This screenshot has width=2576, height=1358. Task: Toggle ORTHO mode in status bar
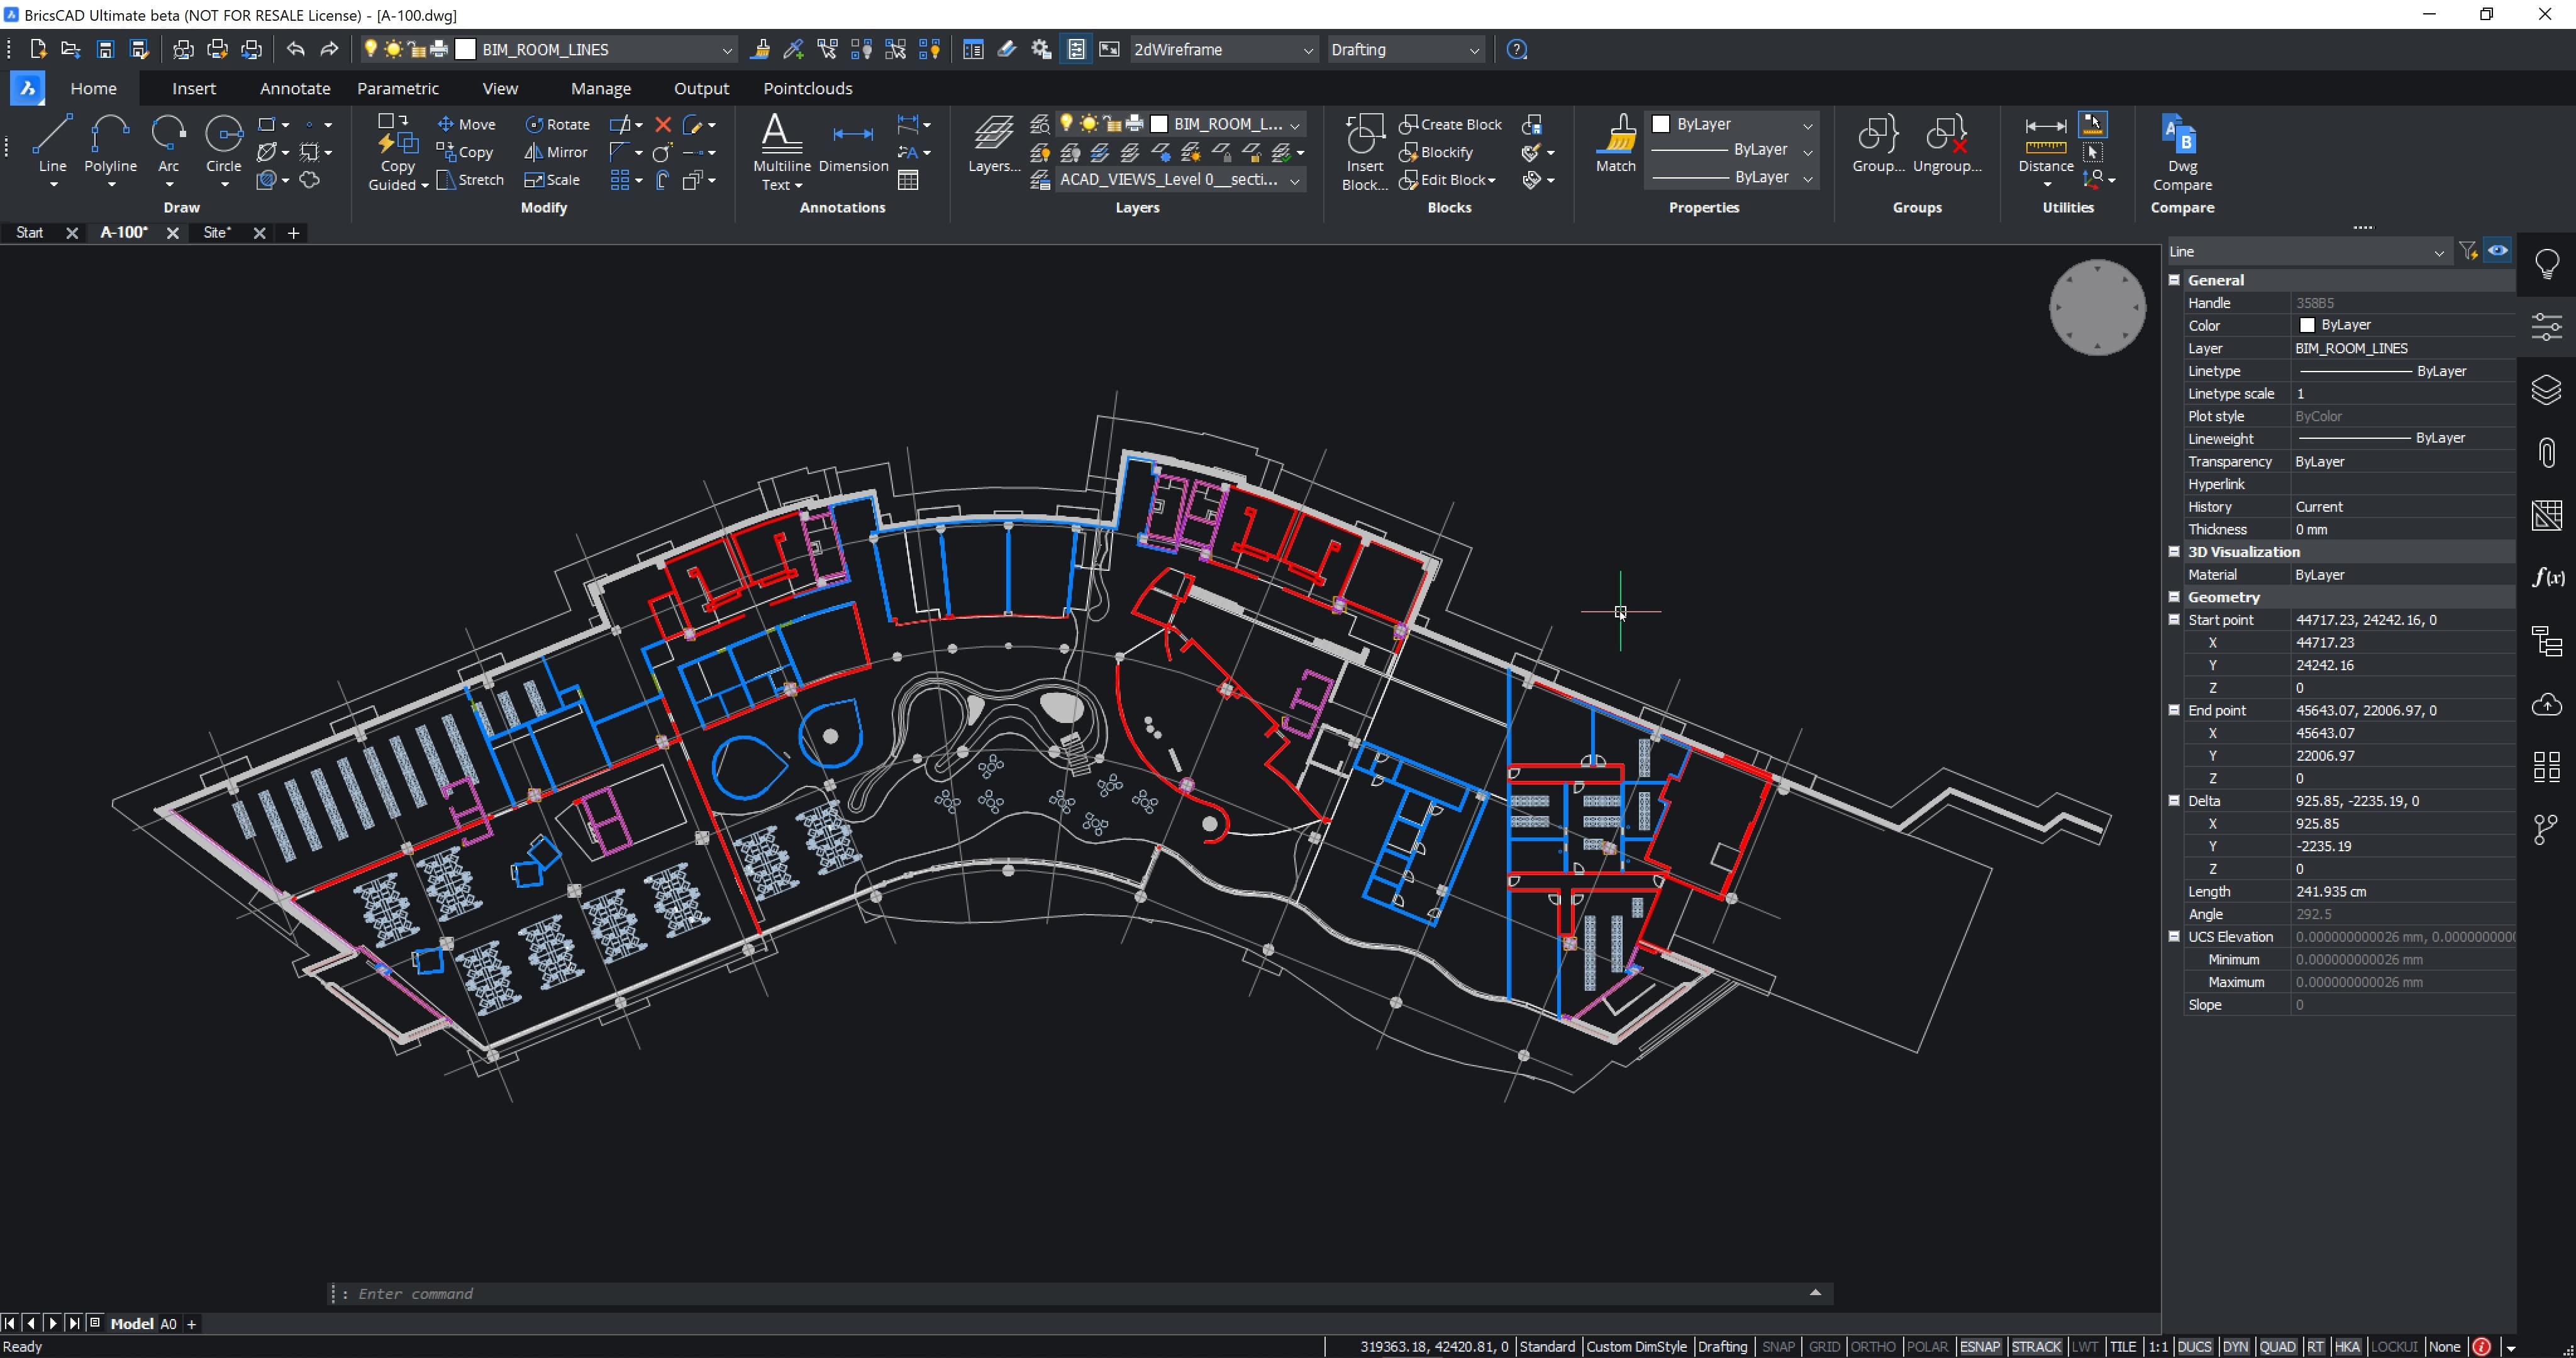1872,1346
